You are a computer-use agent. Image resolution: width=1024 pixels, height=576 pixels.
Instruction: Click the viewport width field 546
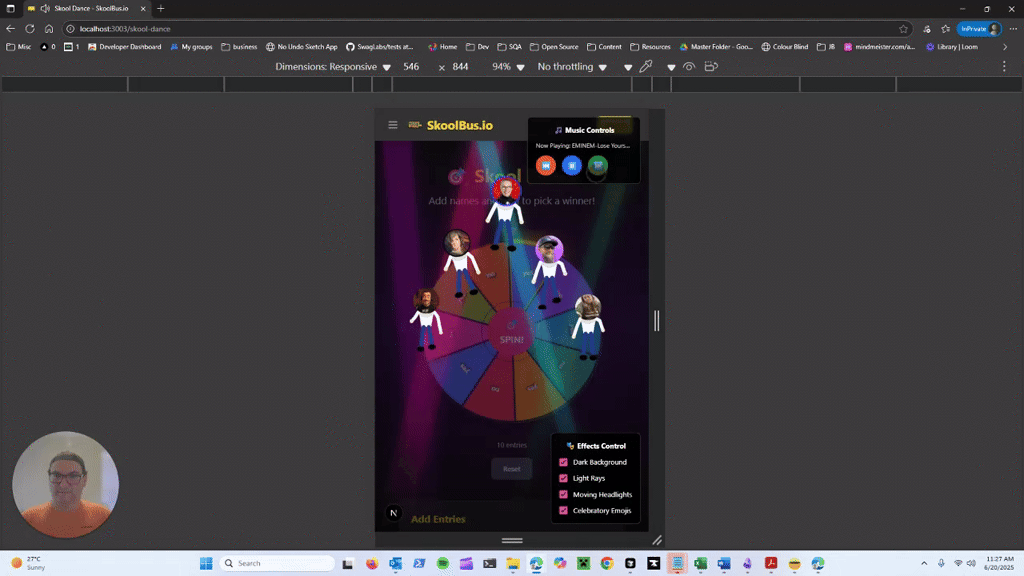pyautogui.click(x=411, y=67)
